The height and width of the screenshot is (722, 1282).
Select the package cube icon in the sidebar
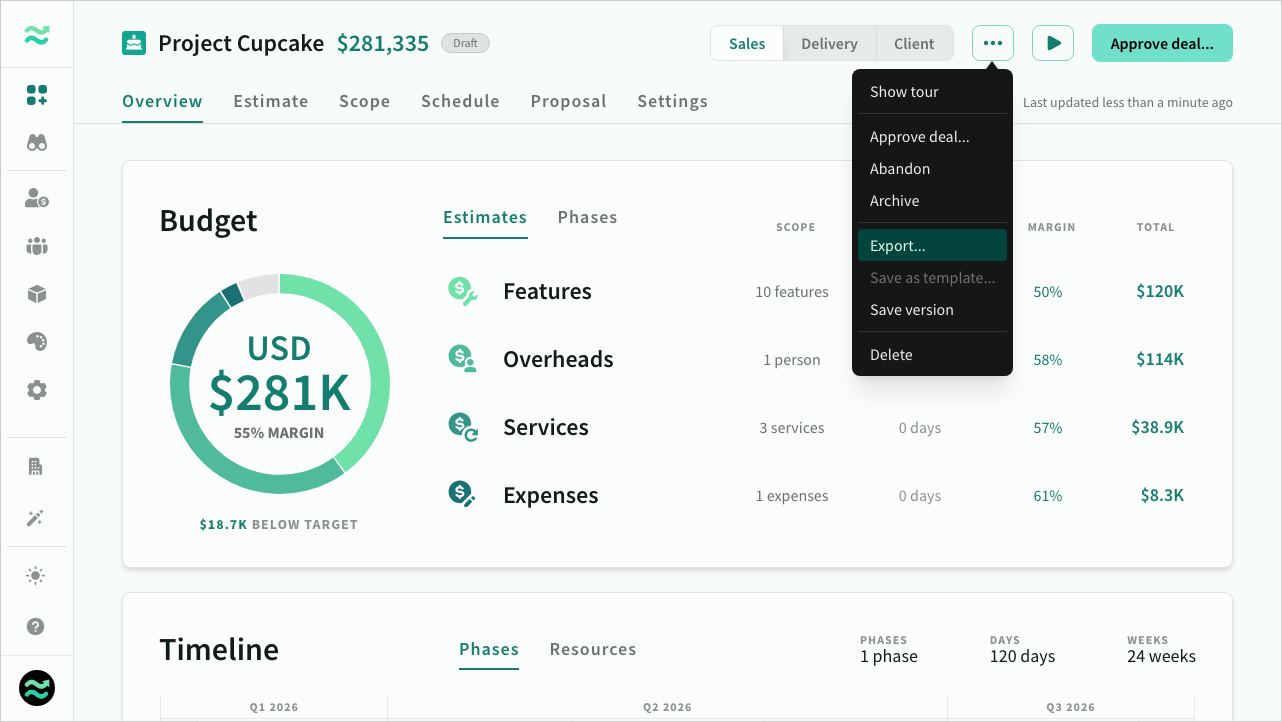[36, 294]
